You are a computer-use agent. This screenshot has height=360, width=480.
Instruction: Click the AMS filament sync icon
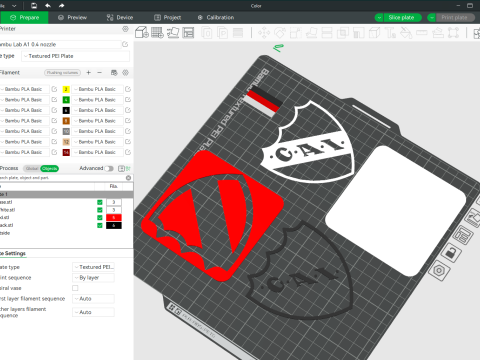[114, 73]
